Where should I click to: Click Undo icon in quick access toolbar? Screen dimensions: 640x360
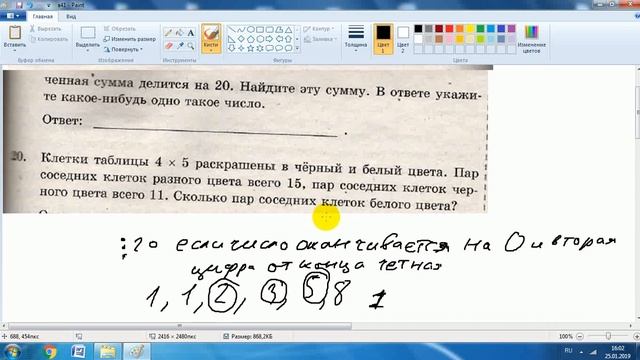[30, 5]
